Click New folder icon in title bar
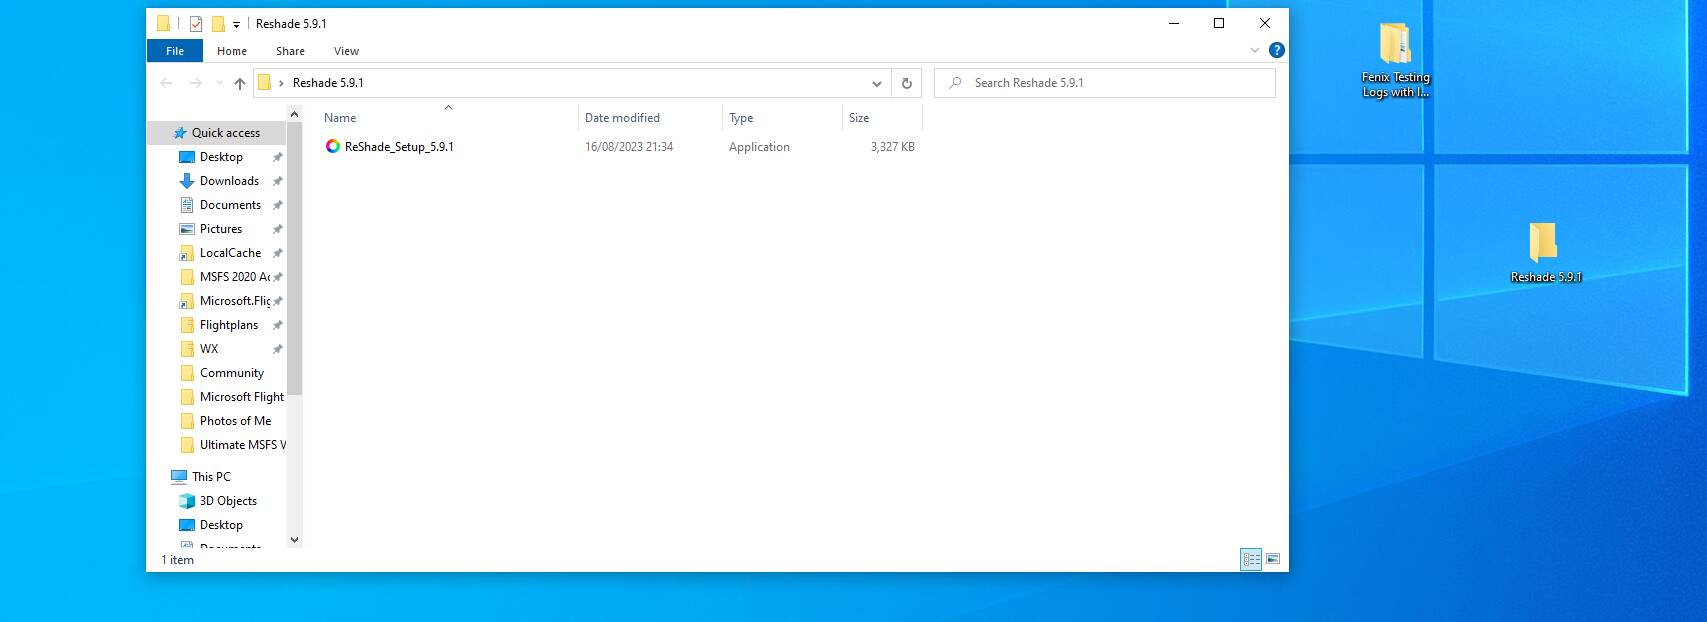This screenshot has width=1707, height=622. (x=218, y=24)
